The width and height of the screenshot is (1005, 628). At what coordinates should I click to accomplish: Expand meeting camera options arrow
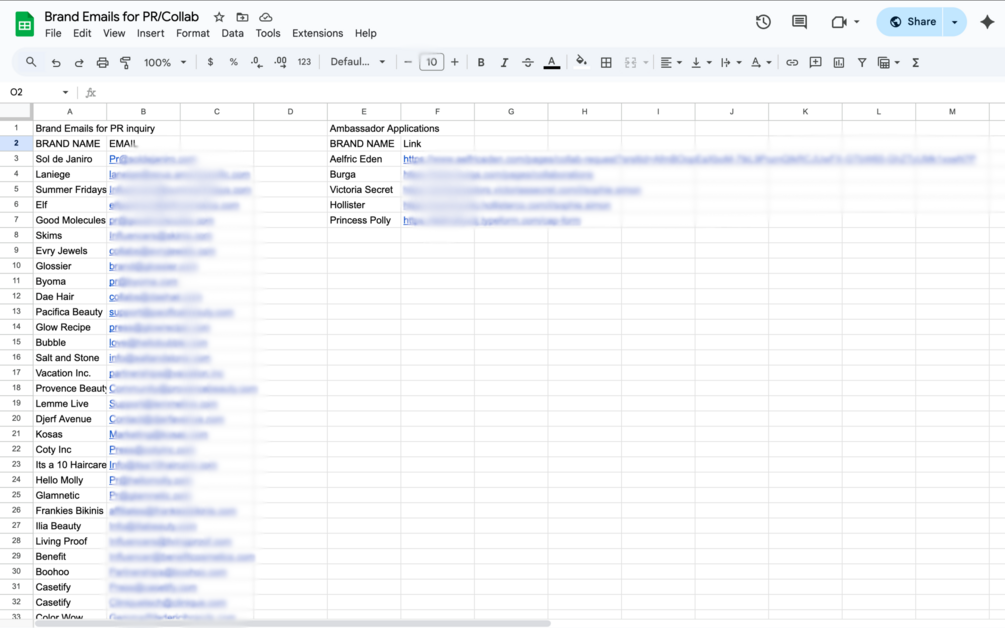tap(857, 22)
